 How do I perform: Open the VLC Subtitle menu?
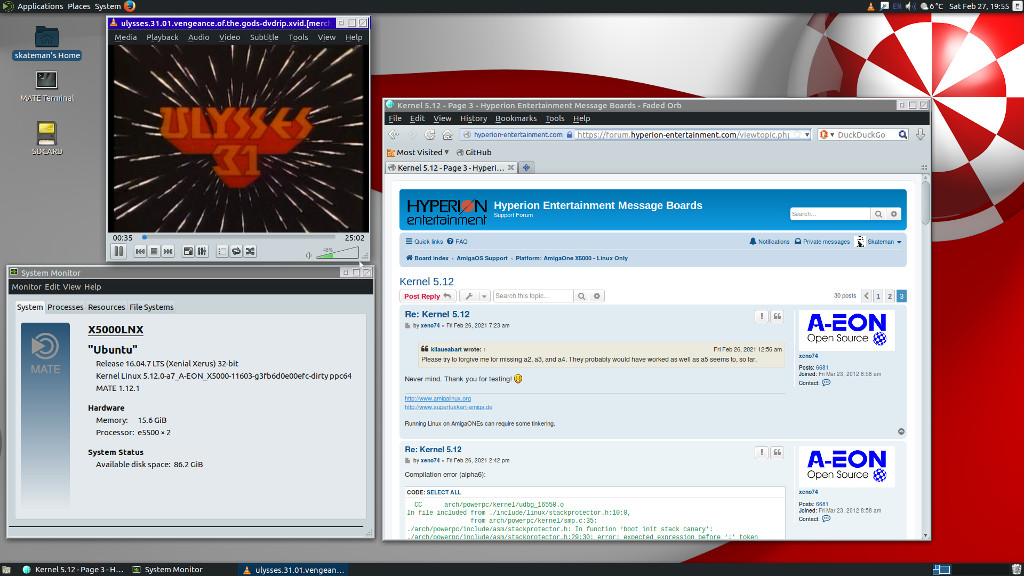[x=264, y=37]
